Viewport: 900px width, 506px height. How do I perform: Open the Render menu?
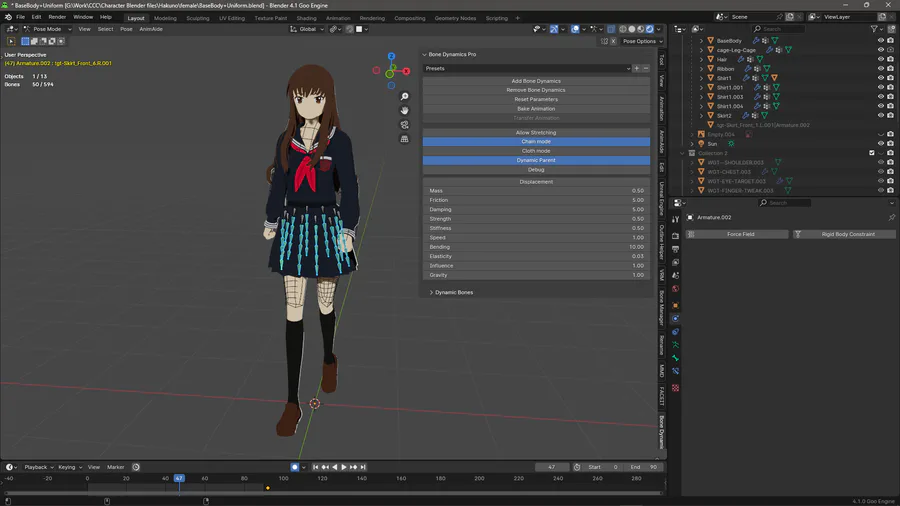(x=57, y=17)
